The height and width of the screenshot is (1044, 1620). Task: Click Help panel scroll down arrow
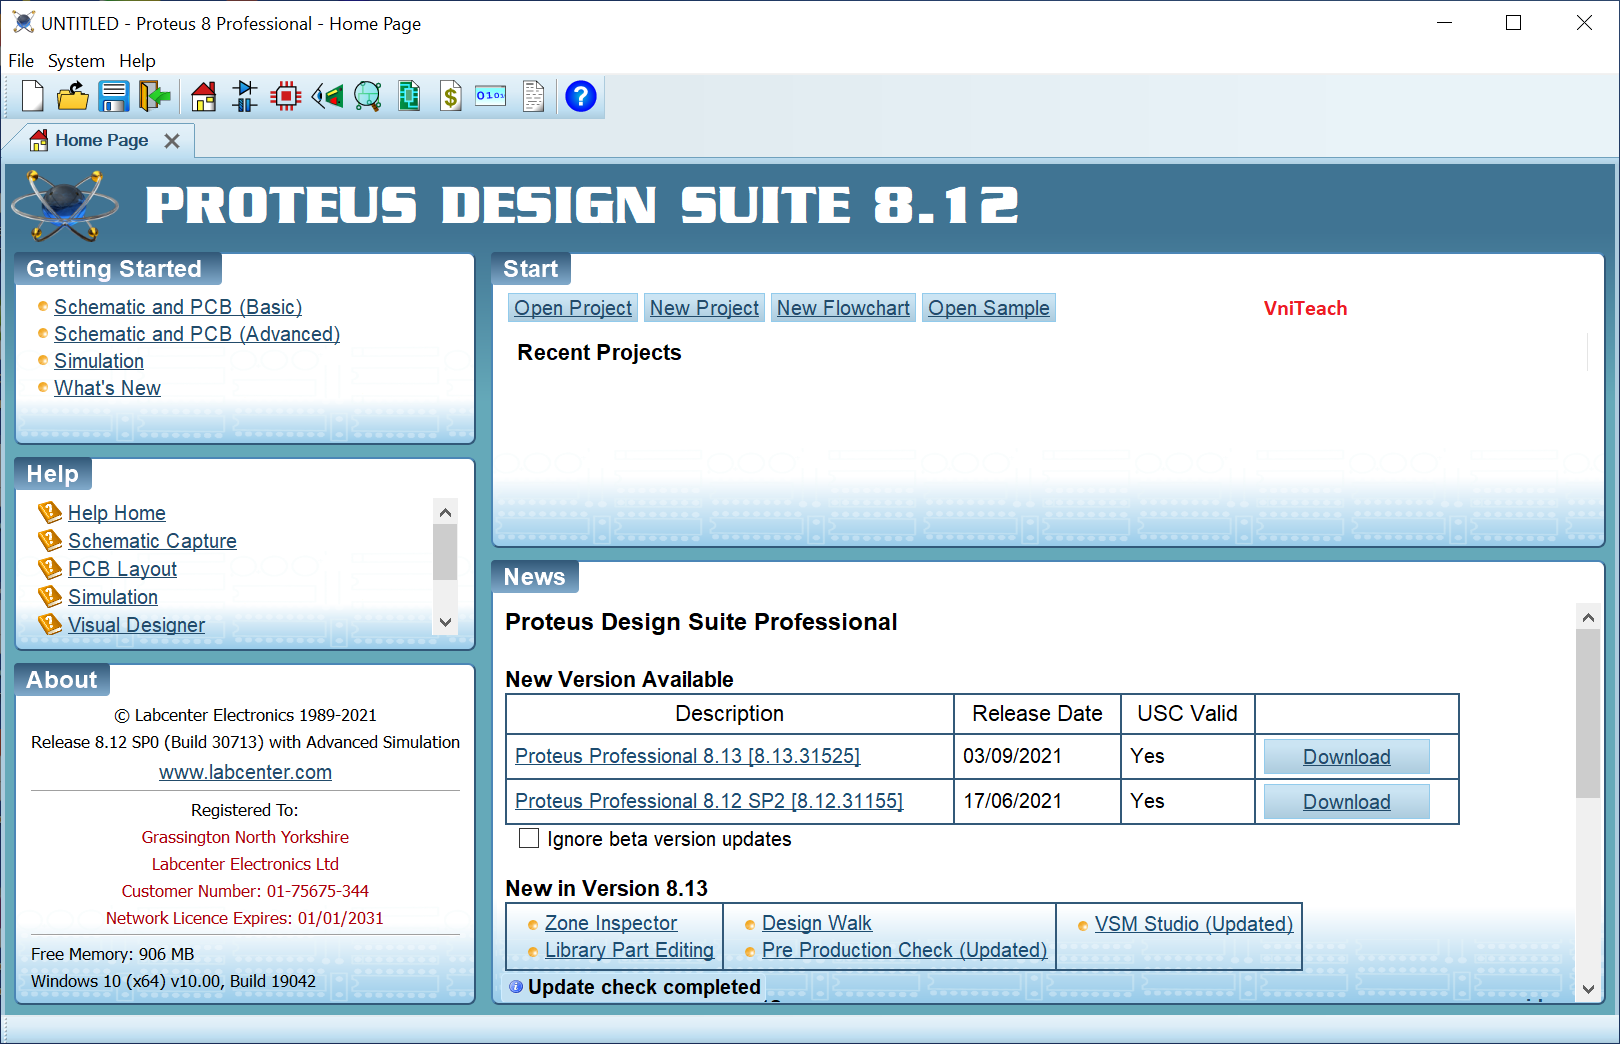(445, 622)
